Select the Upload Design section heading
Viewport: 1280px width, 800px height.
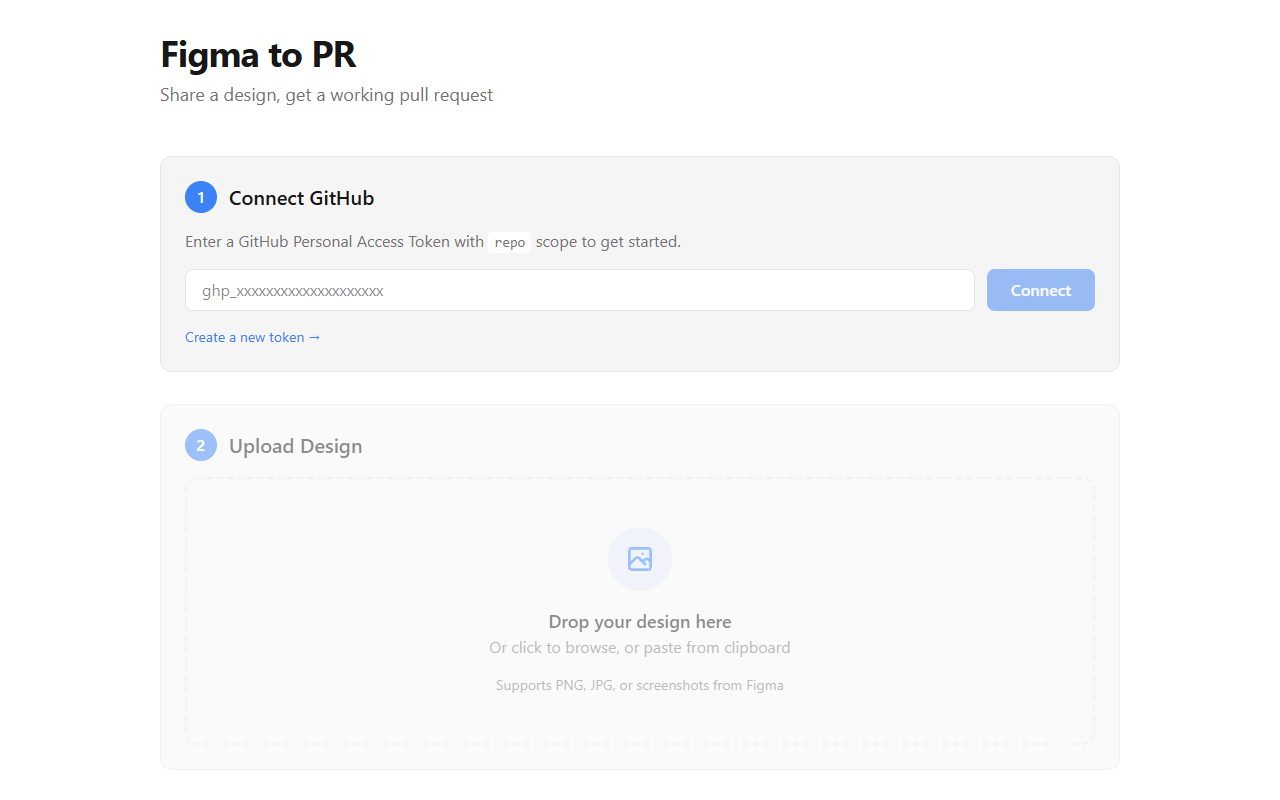[295, 445]
